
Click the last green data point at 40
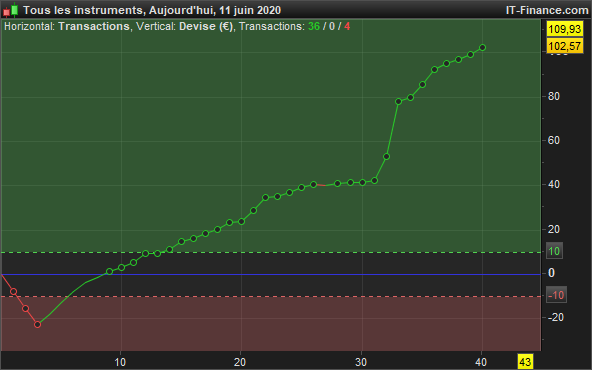(x=482, y=48)
